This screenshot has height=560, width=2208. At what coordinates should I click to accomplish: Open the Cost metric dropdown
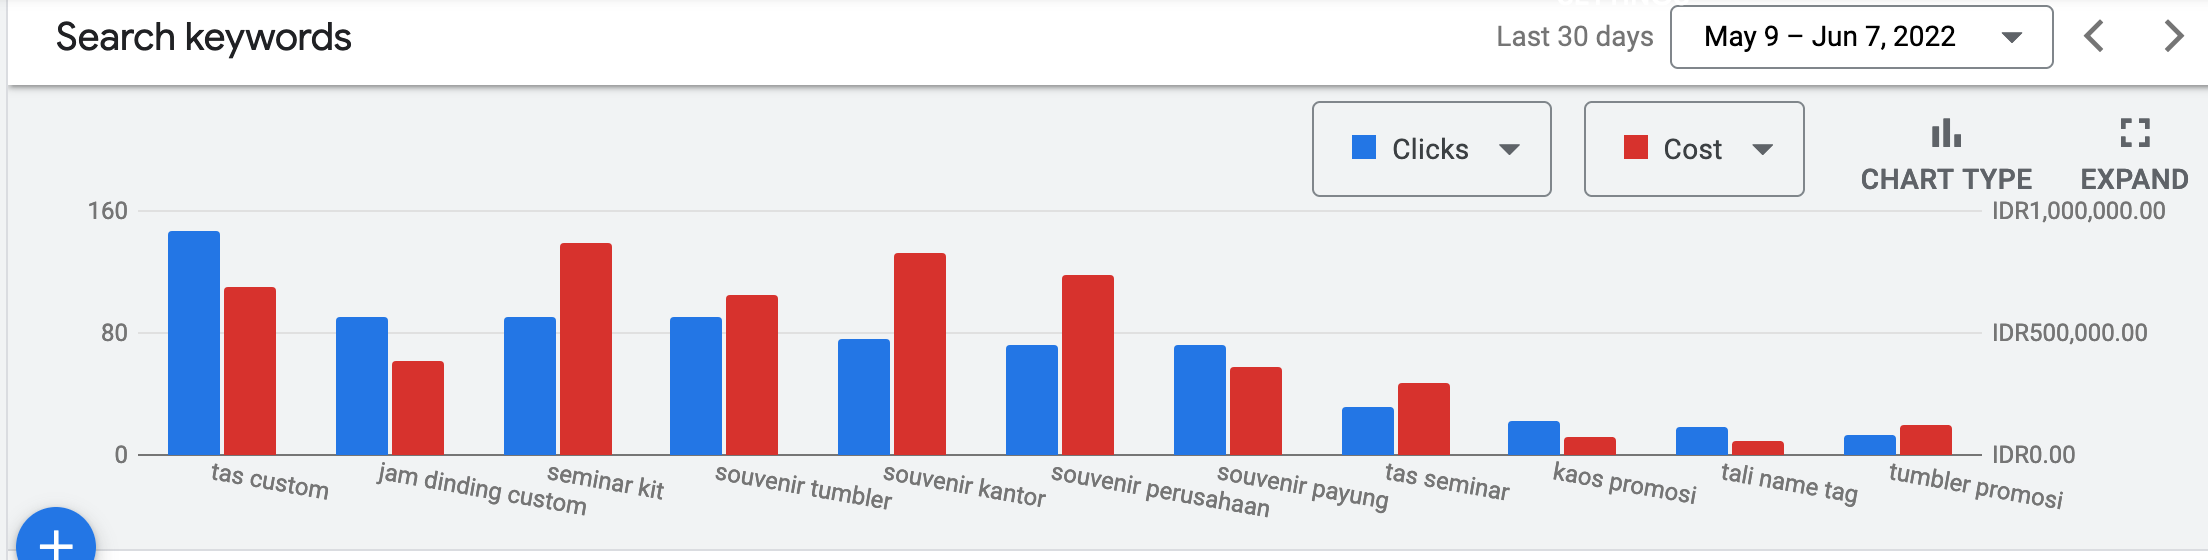(1693, 149)
